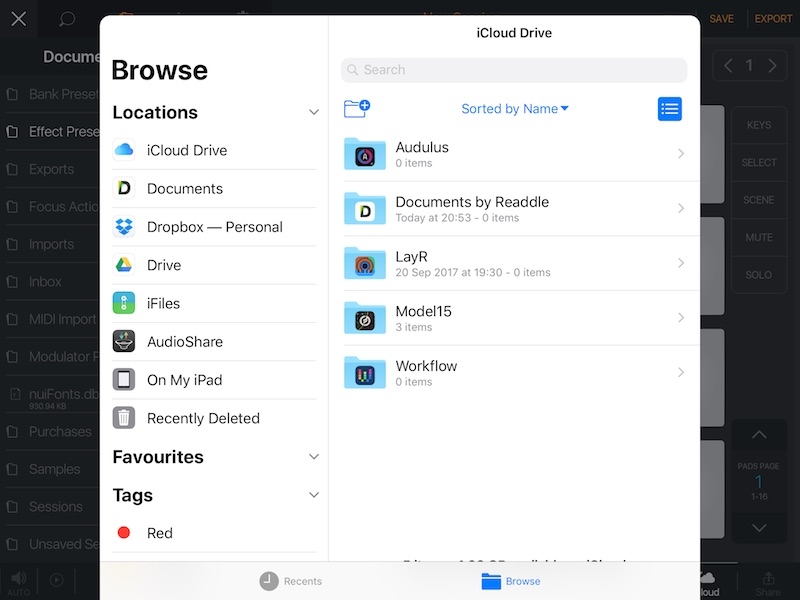Click the cloud icon in bottom bar
800x600 pixels.
pos(709,584)
